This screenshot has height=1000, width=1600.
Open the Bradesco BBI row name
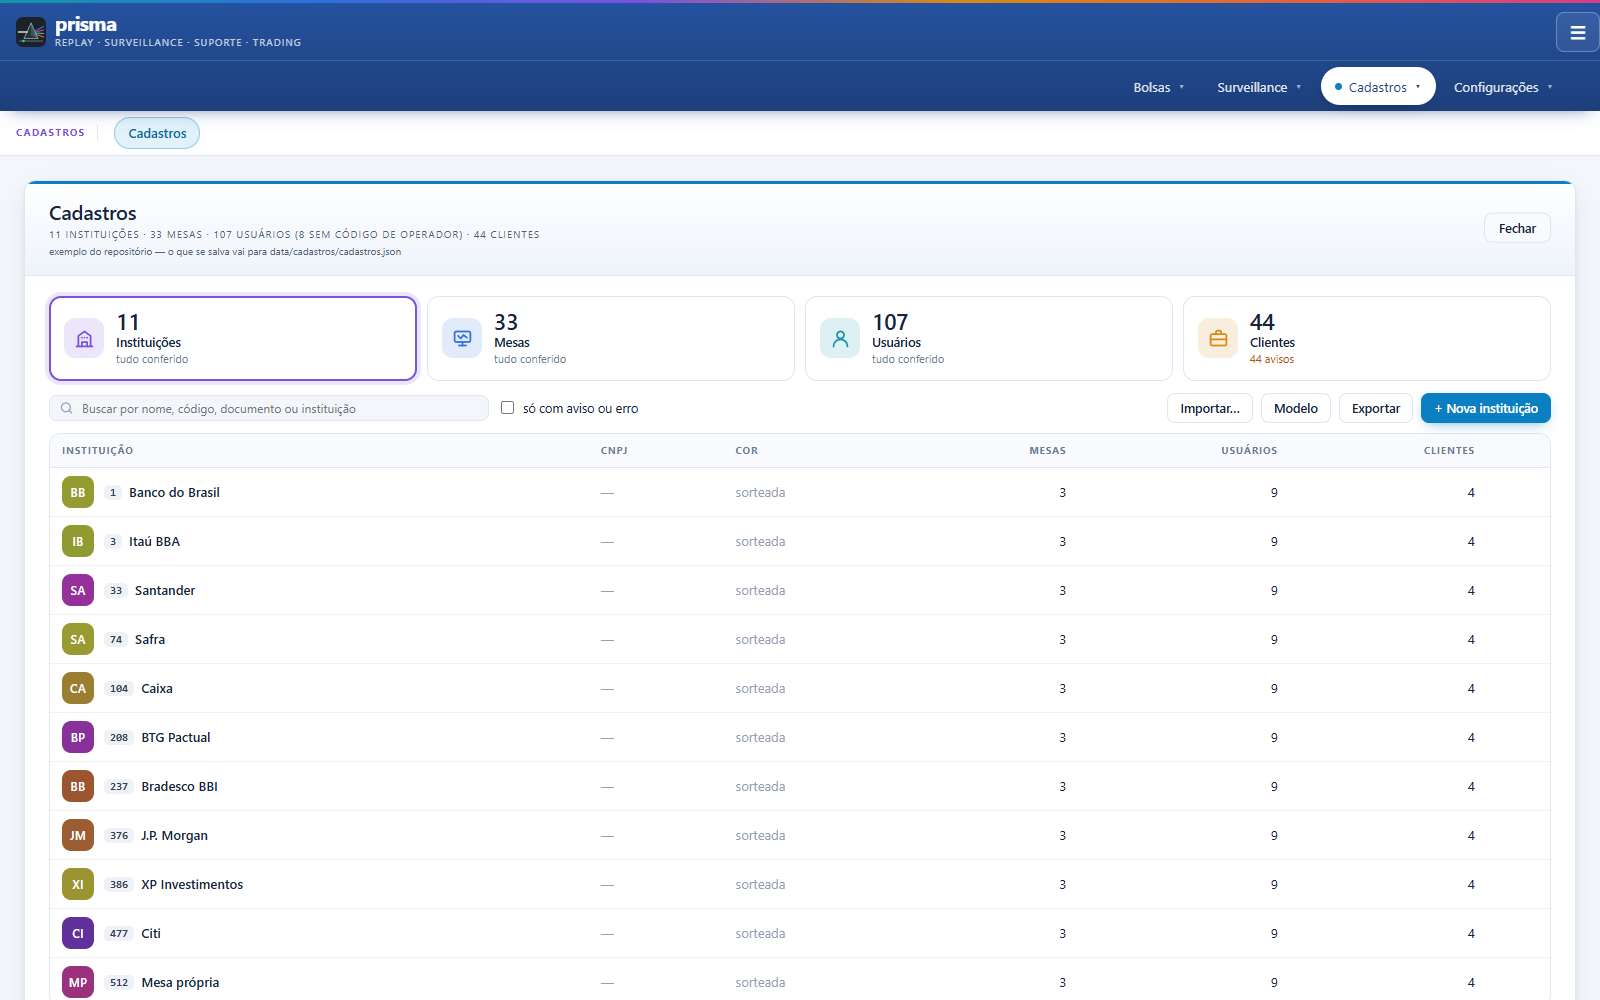(x=180, y=786)
